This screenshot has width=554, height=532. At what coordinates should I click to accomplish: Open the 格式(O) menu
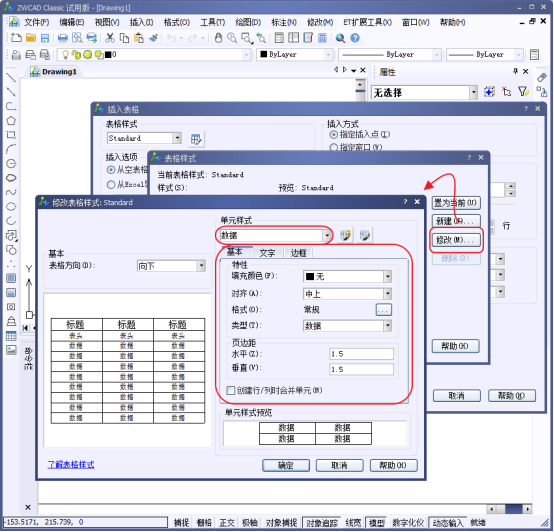(x=177, y=22)
